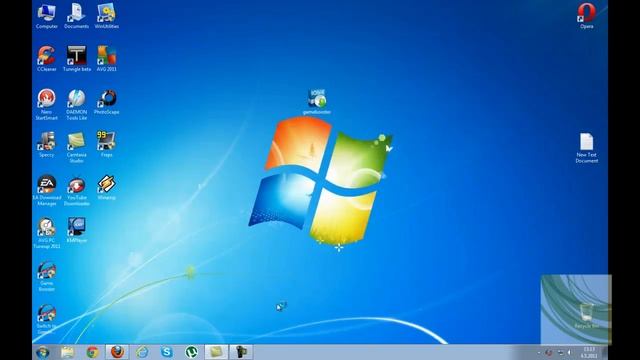Select the Opera browser desktop icon
This screenshot has width=640, height=360.
coord(587,16)
